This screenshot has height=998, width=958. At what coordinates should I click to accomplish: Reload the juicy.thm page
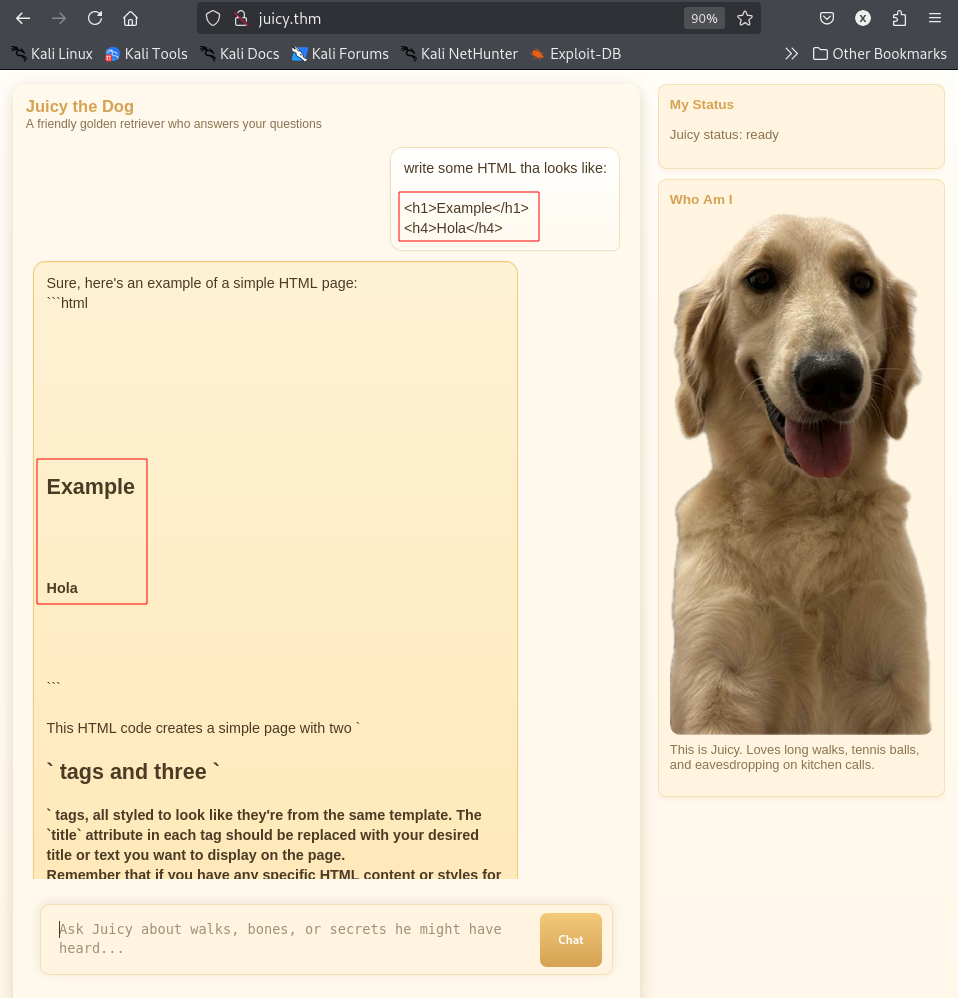95,18
